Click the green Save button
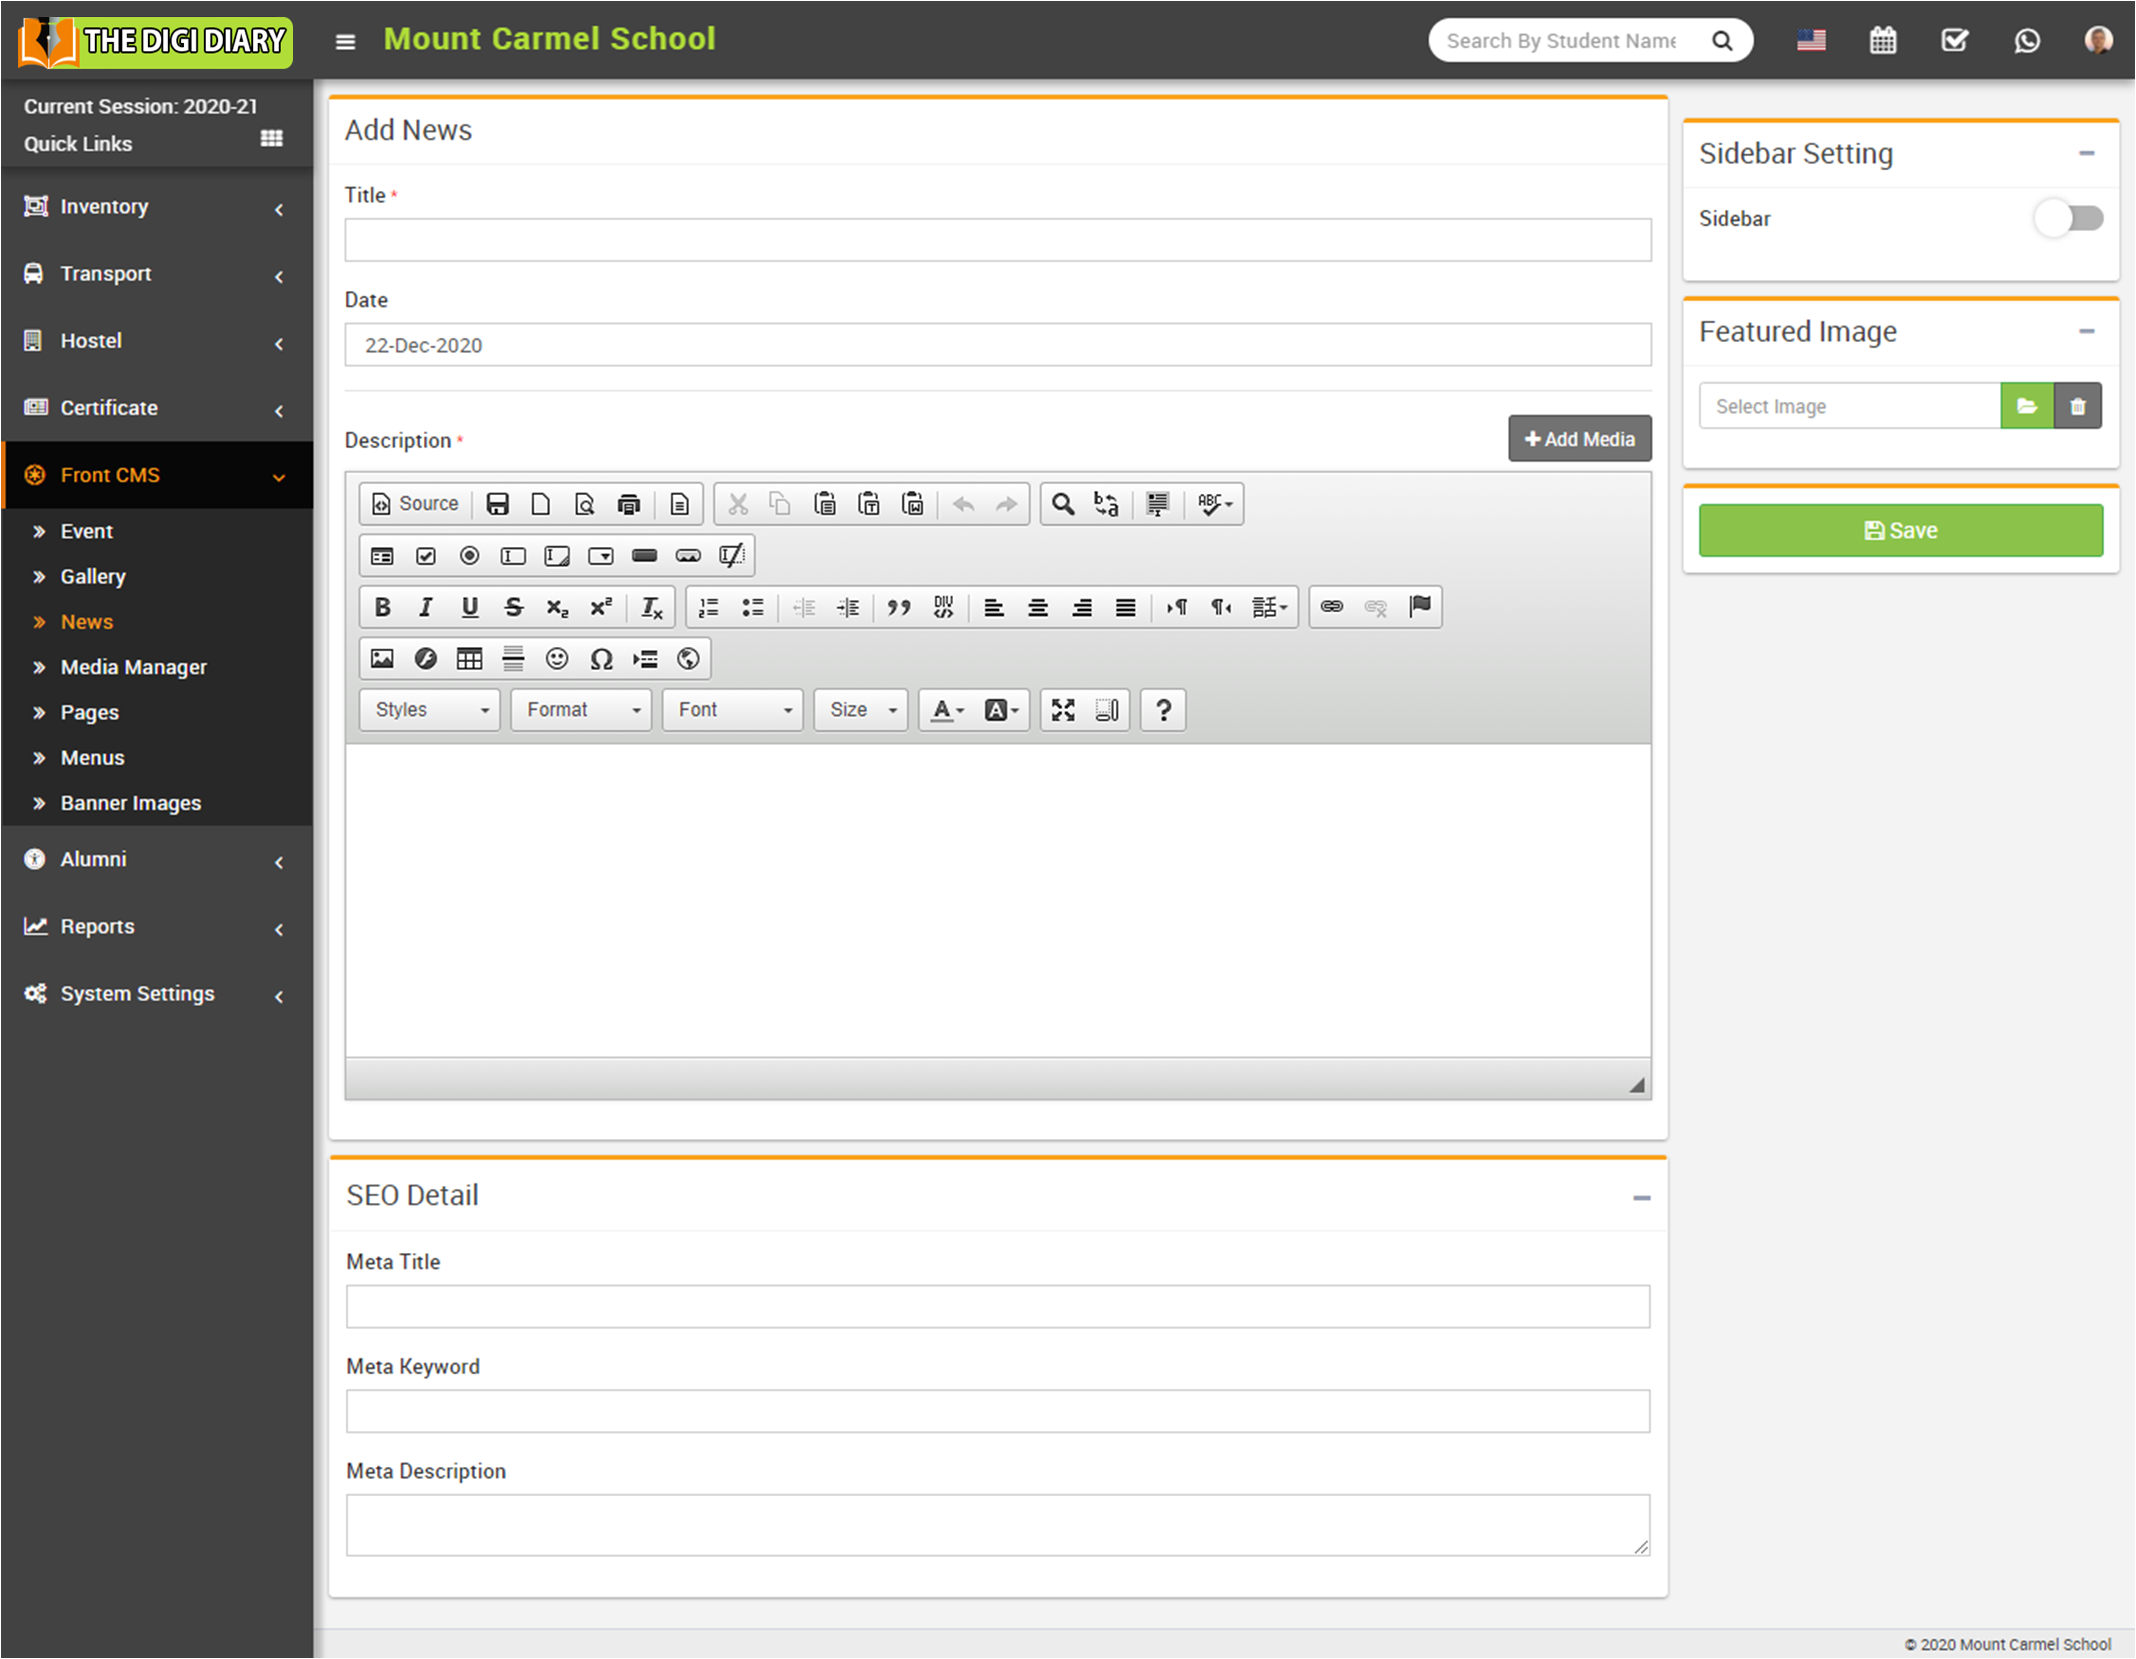2136x1659 pixels. point(1900,530)
